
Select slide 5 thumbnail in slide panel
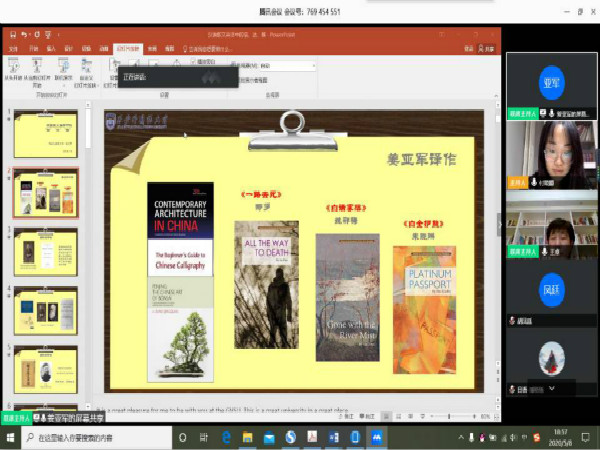tap(46, 370)
